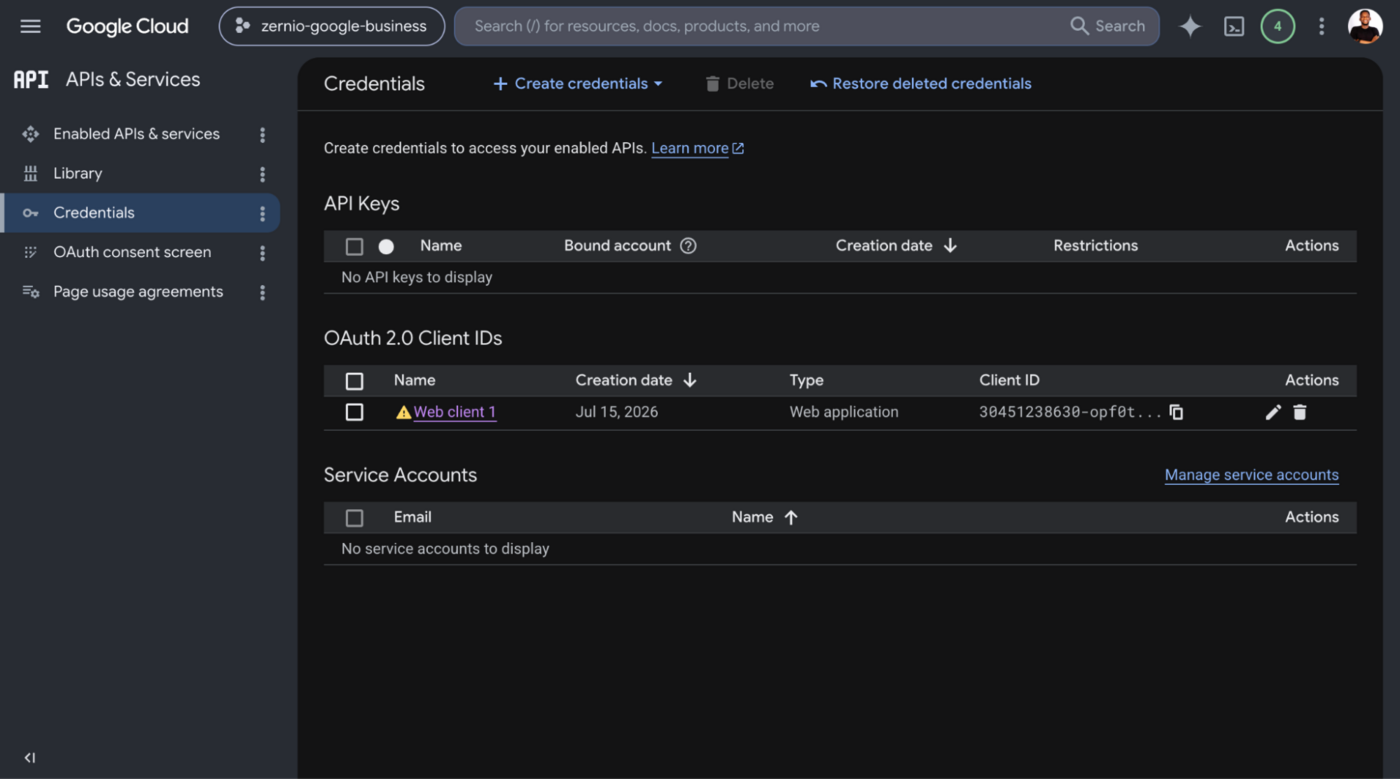The height and width of the screenshot is (779, 1400).
Task: Delete Web client 1 with trash icon
Action: coord(1300,412)
